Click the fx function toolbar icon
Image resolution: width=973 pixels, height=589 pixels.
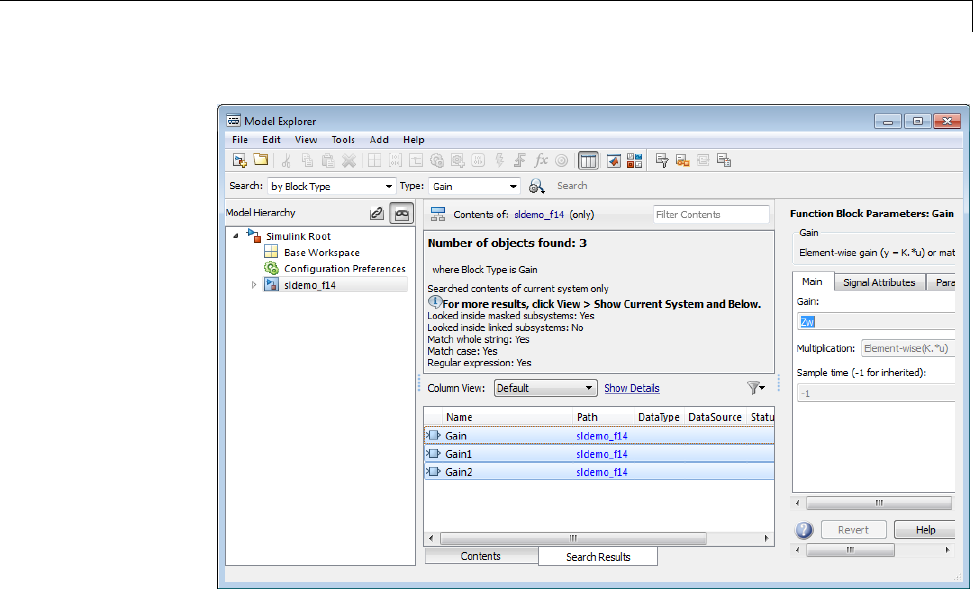[541, 161]
